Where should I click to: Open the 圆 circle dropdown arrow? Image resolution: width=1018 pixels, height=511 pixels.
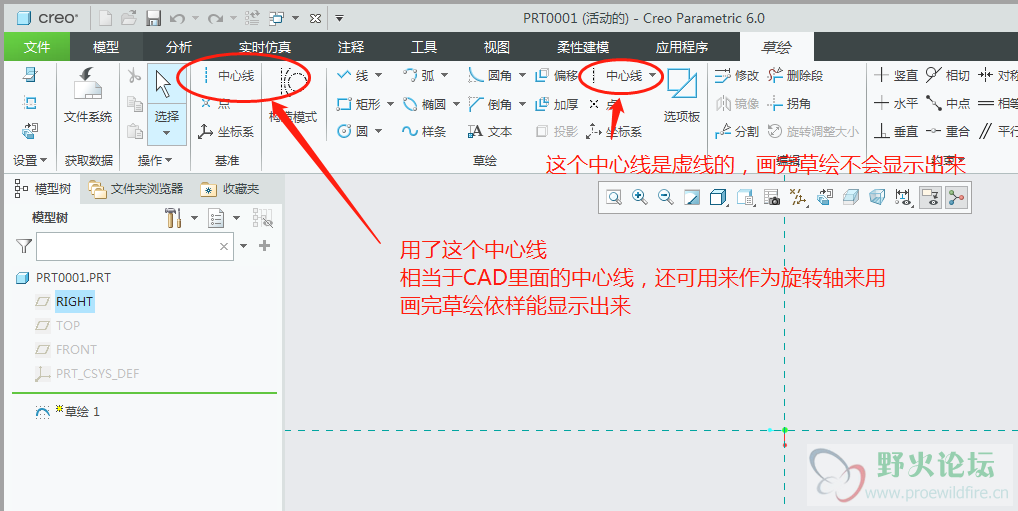(378, 132)
